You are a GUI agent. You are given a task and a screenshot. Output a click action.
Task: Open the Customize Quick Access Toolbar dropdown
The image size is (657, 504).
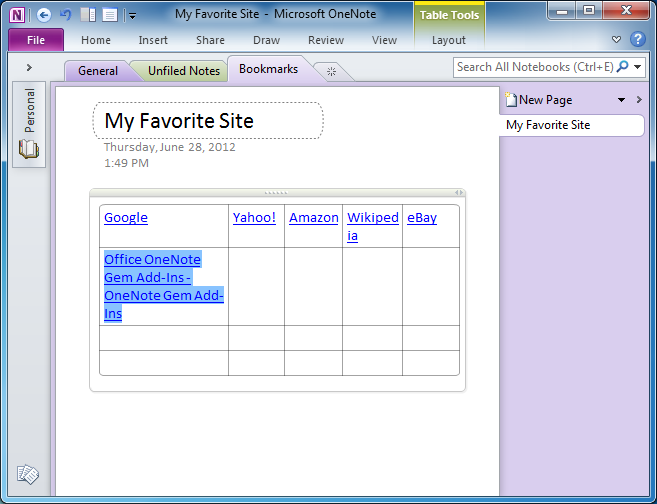tap(132, 16)
